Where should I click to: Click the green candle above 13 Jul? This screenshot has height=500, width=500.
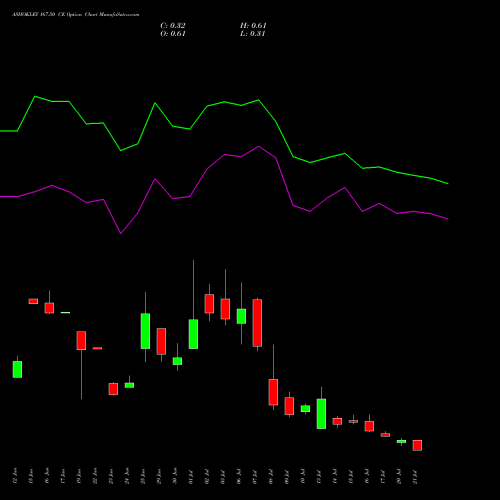(x=321, y=414)
